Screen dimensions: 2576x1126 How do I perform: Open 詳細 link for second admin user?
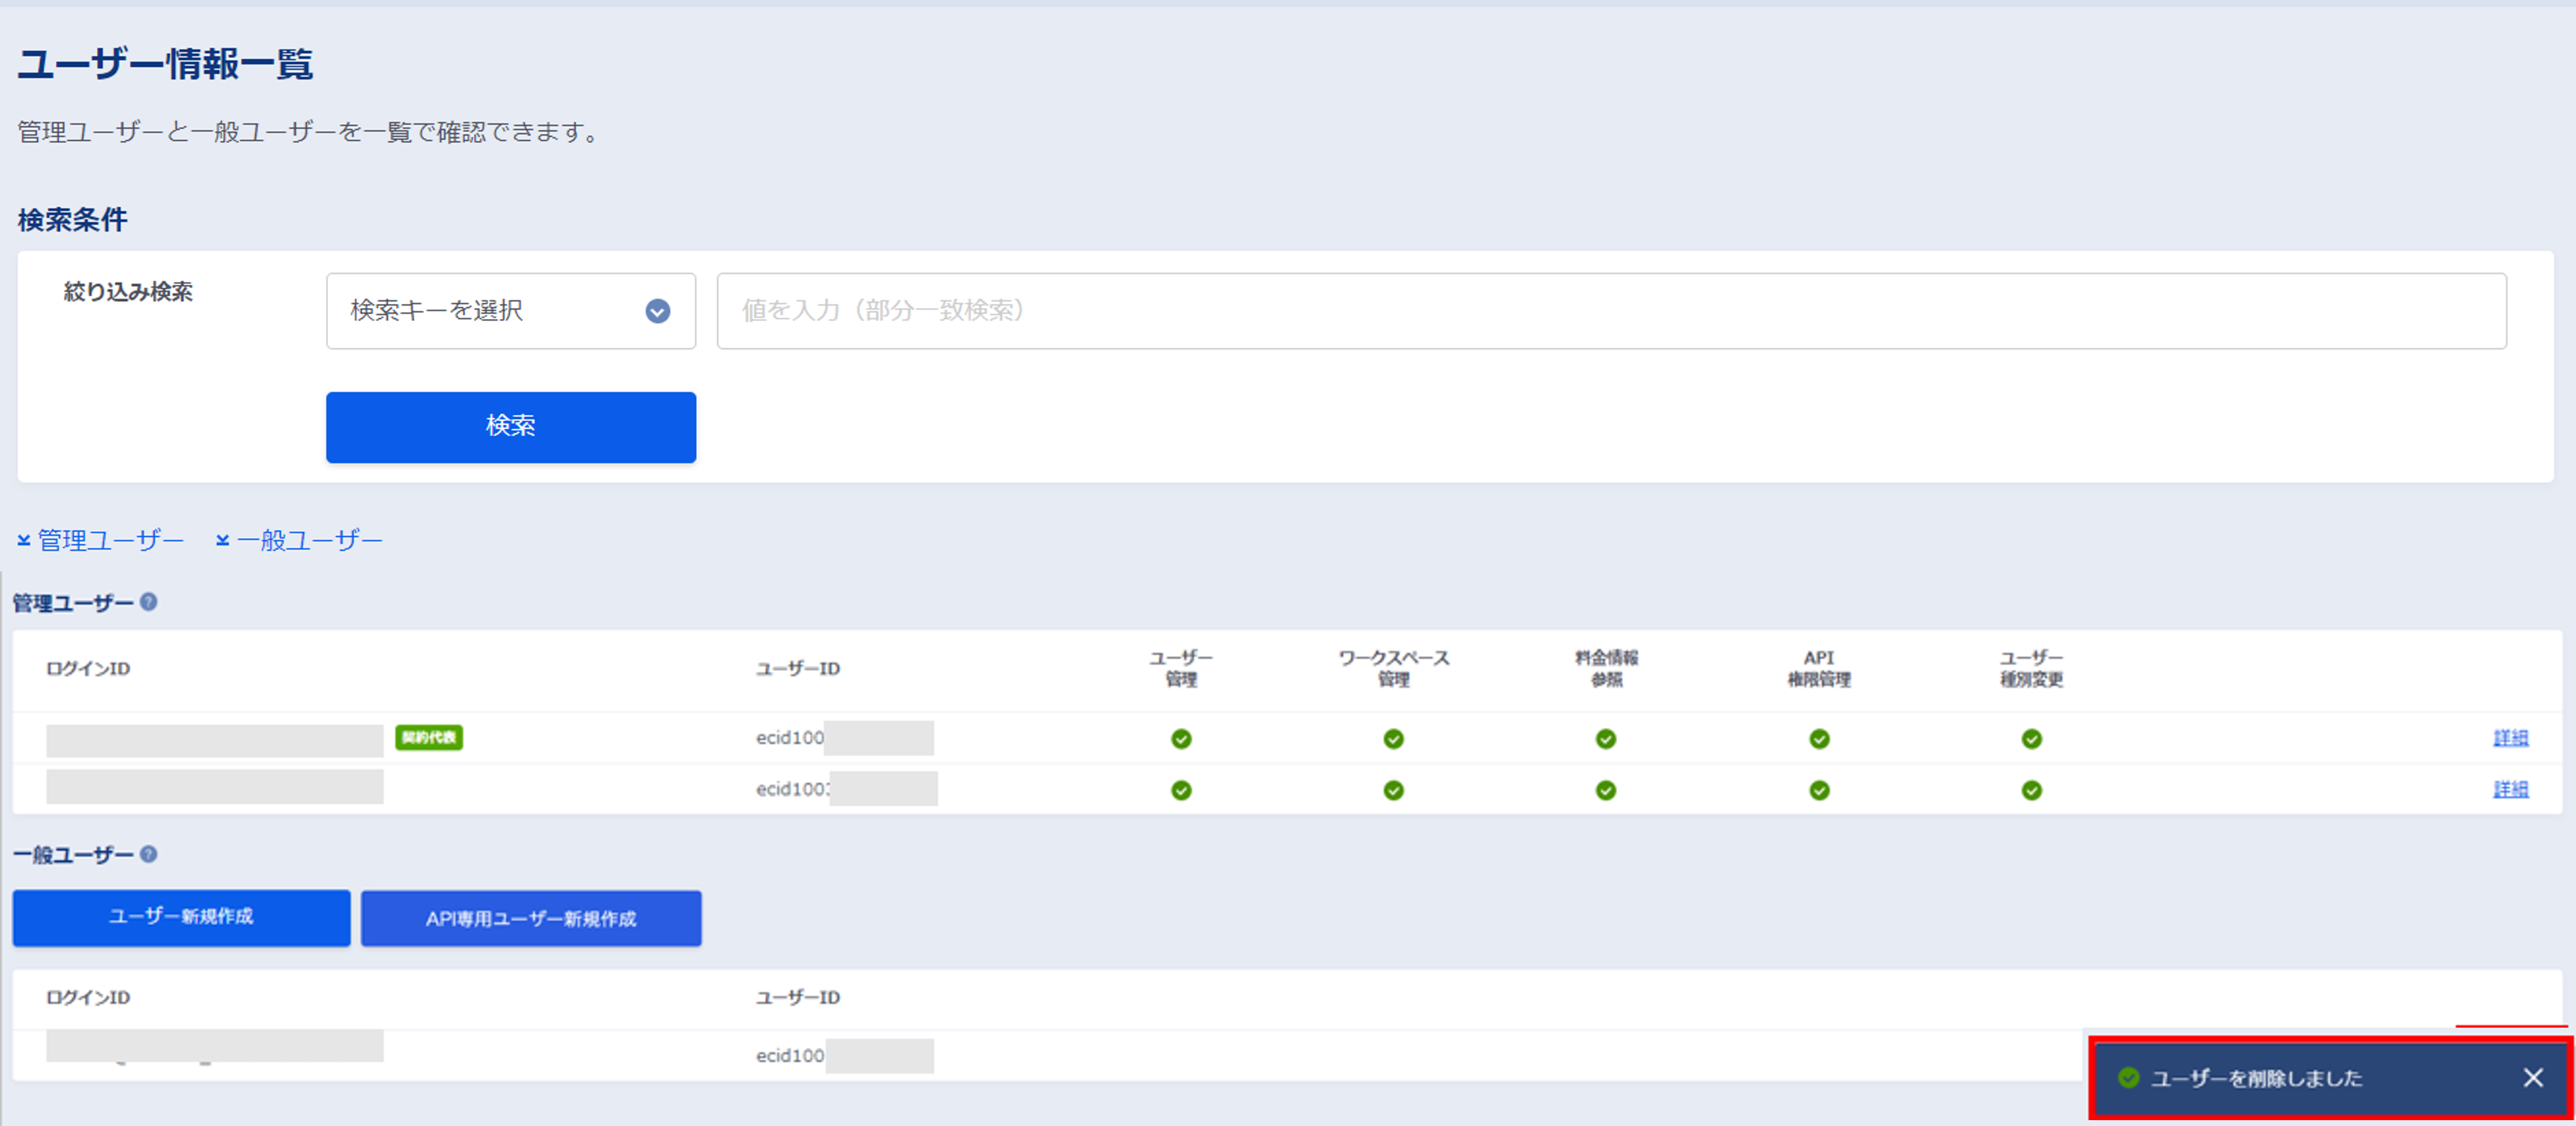tap(2510, 789)
